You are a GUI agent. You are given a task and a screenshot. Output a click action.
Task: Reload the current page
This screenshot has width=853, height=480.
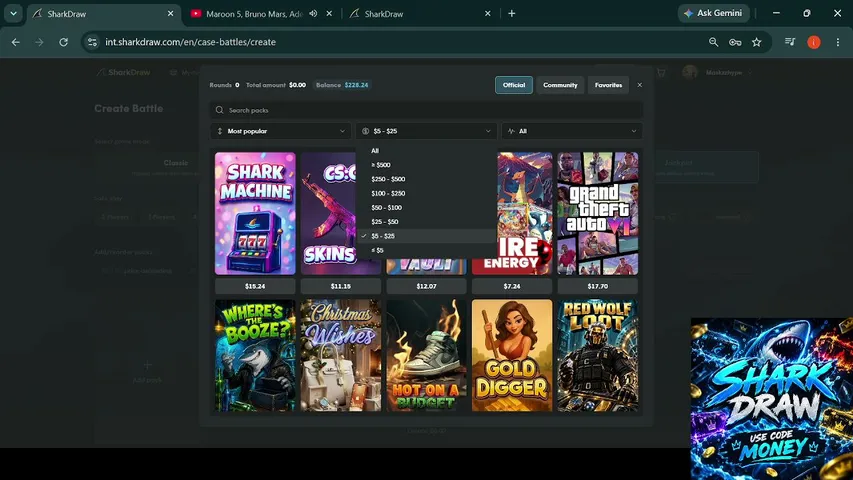click(x=64, y=42)
